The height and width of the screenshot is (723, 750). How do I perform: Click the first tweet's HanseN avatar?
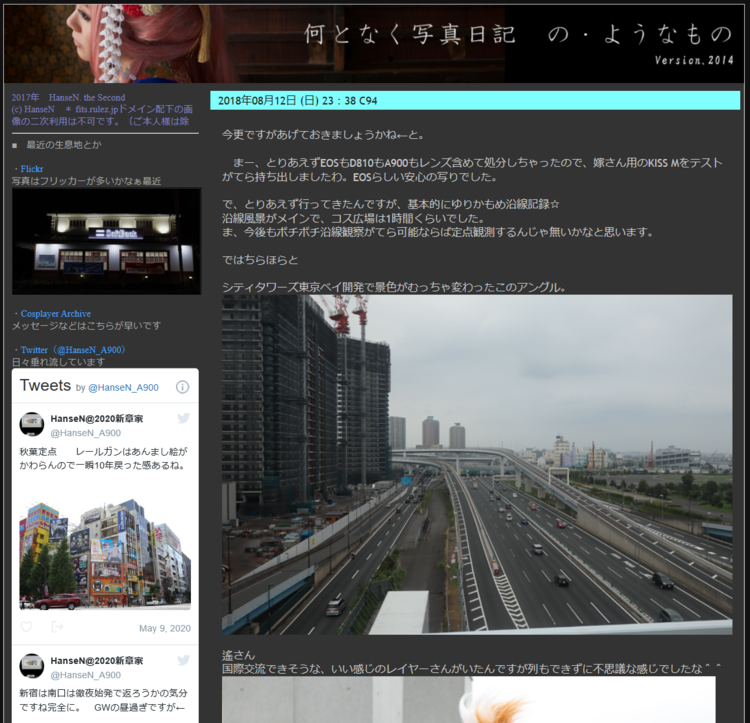(x=32, y=424)
